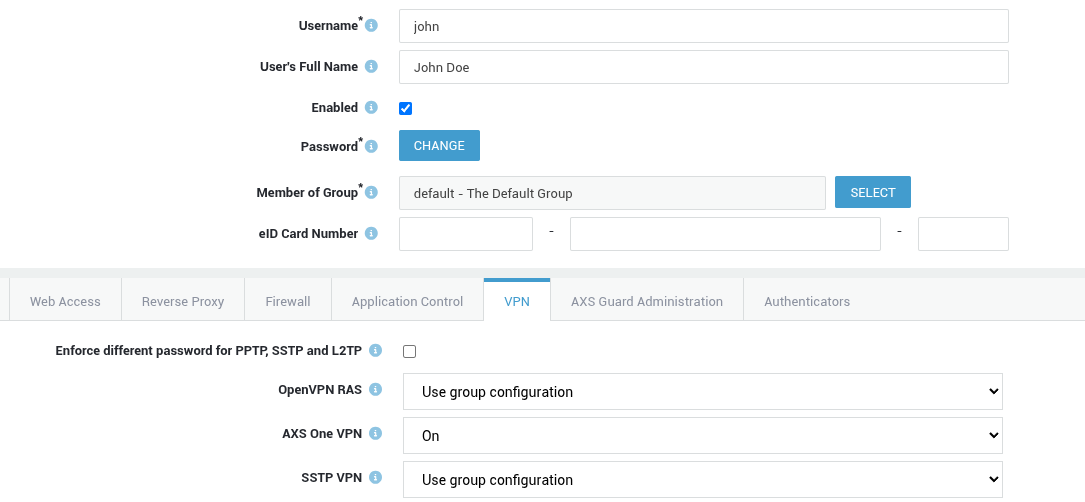
Task: Click the info icon beside User's Full Name
Action: [x=371, y=66]
